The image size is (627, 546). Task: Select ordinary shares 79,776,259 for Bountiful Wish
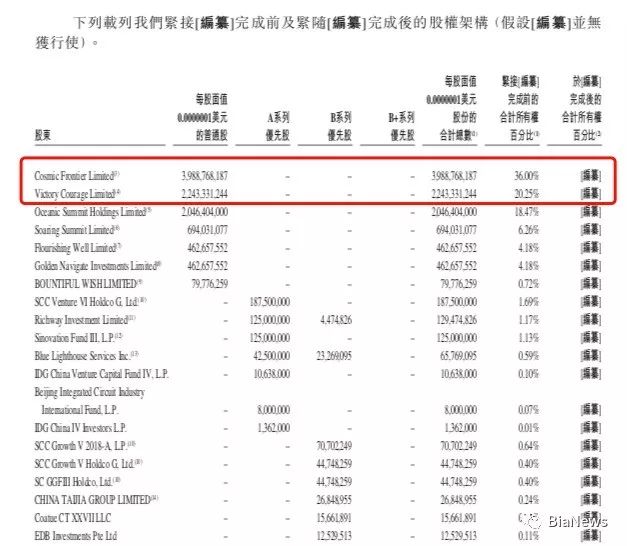pos(210,284)
